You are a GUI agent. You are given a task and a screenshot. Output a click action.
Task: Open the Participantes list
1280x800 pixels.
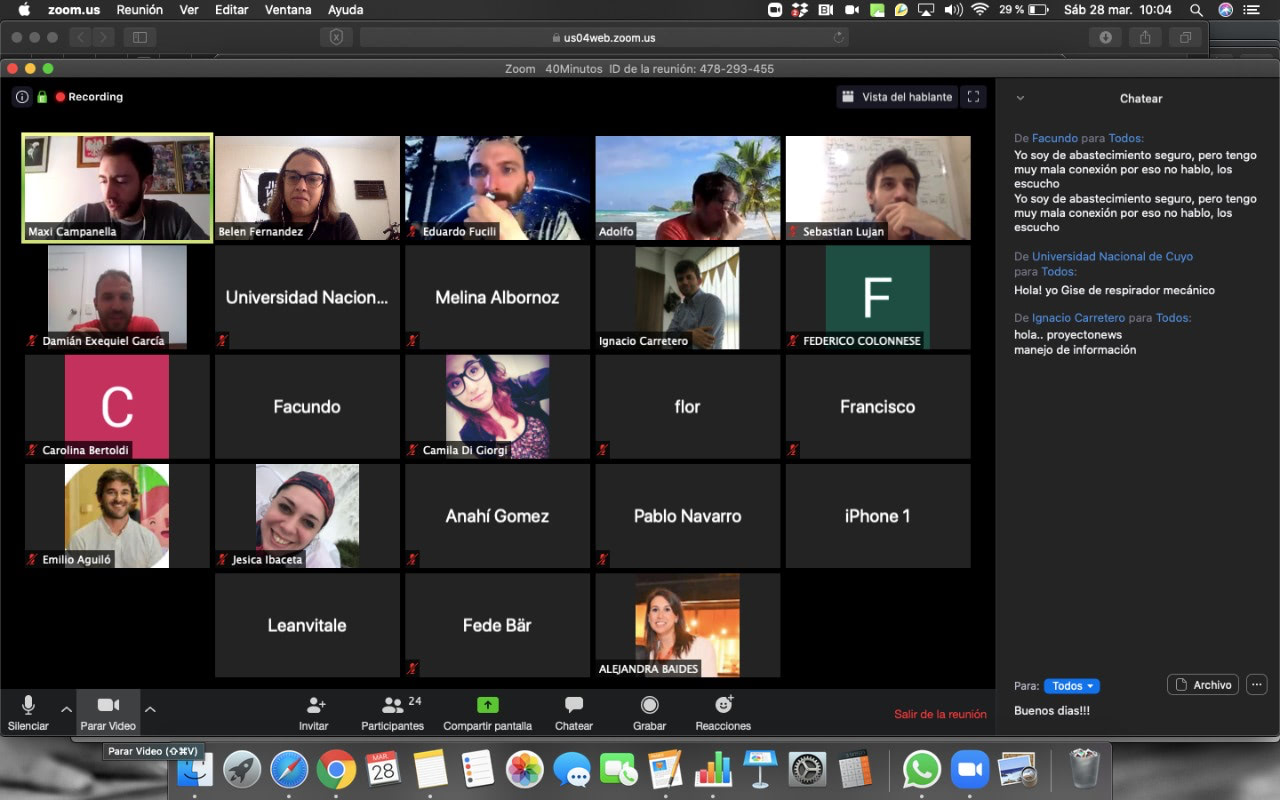point(393,713)
